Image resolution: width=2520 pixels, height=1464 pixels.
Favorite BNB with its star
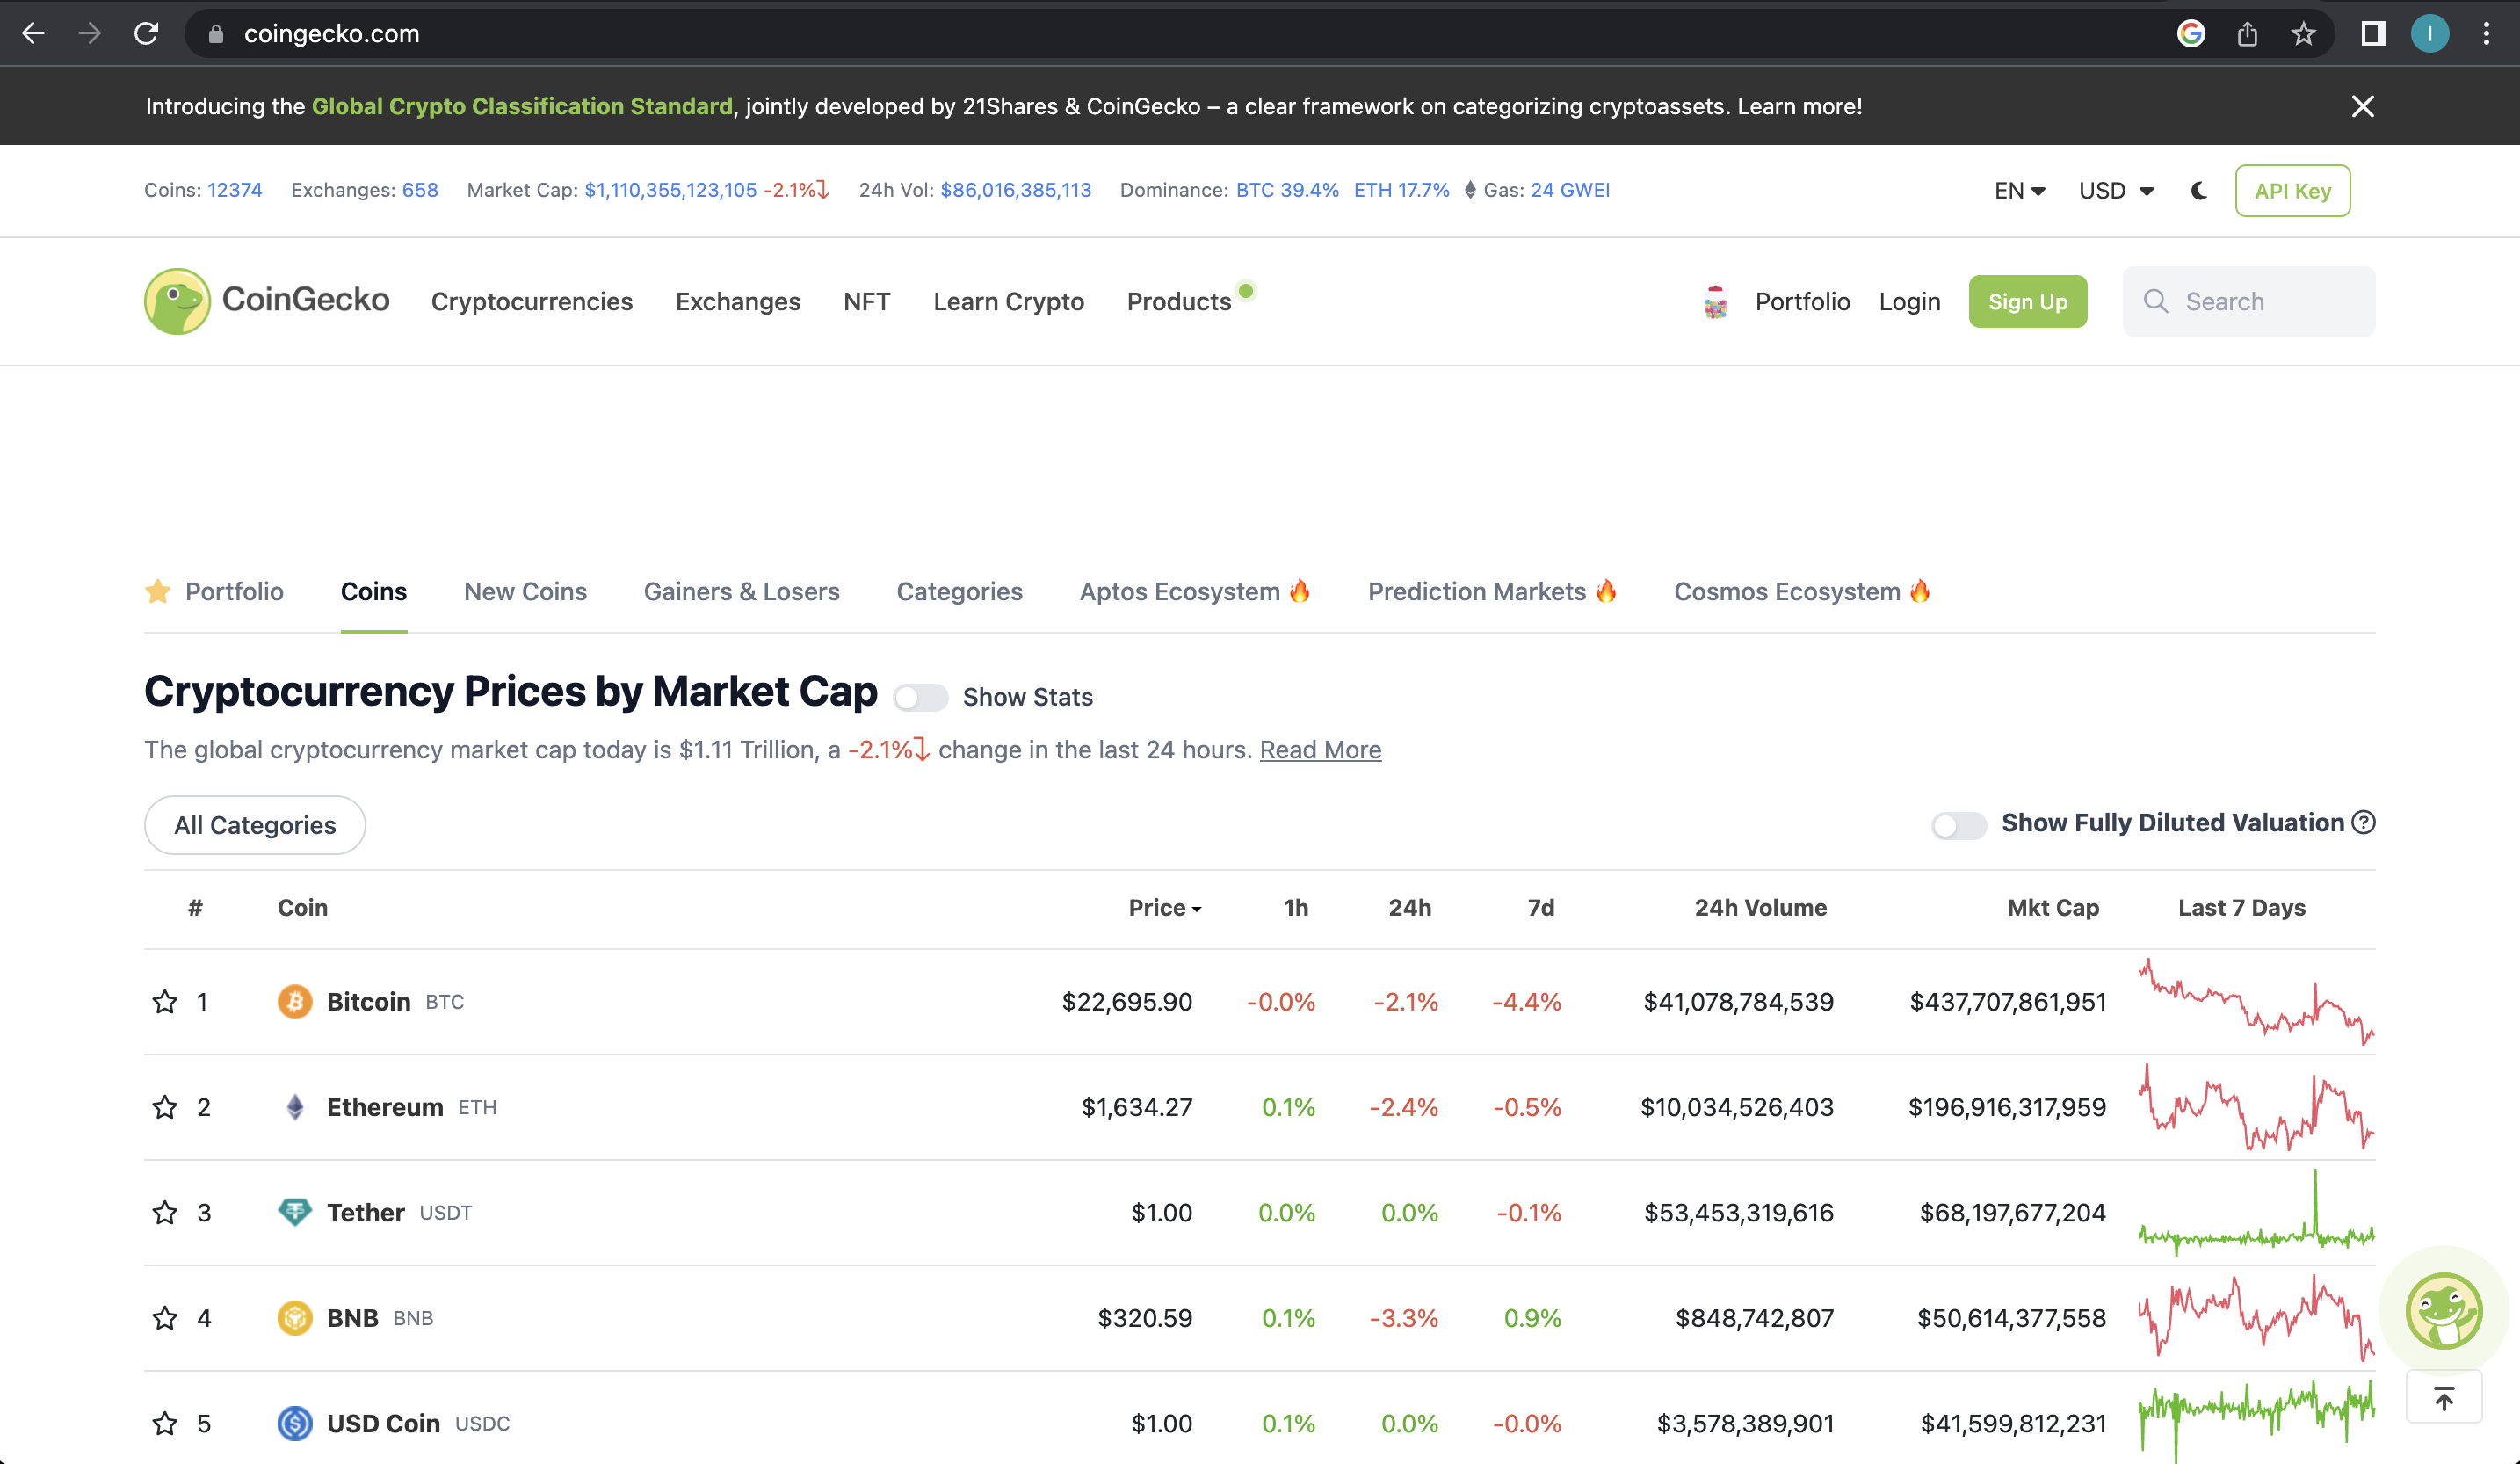pyautogui.click(x=165, y=1318)
